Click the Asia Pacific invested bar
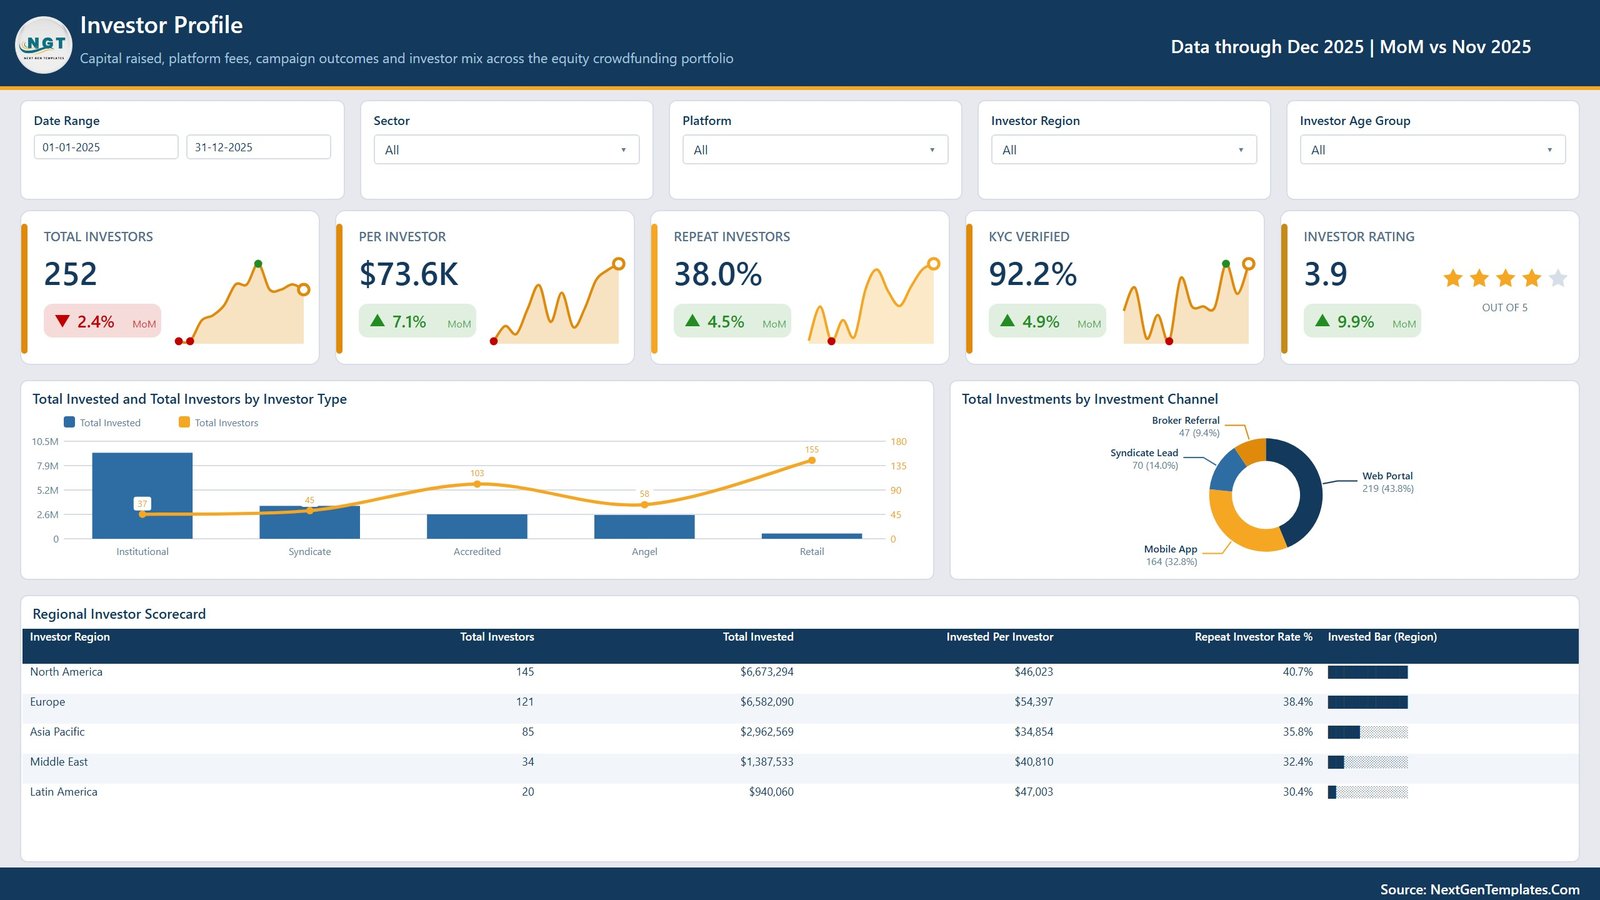 (x=1368, y=732)
